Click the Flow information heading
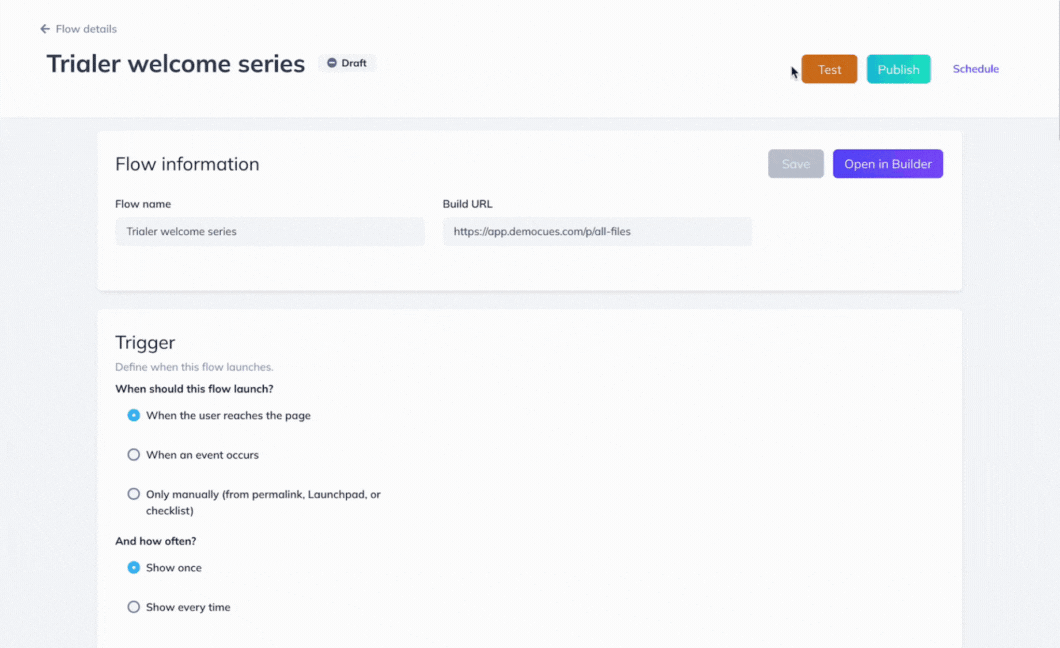Viewport: 1060px width, 648px height. tap(187, 164)
